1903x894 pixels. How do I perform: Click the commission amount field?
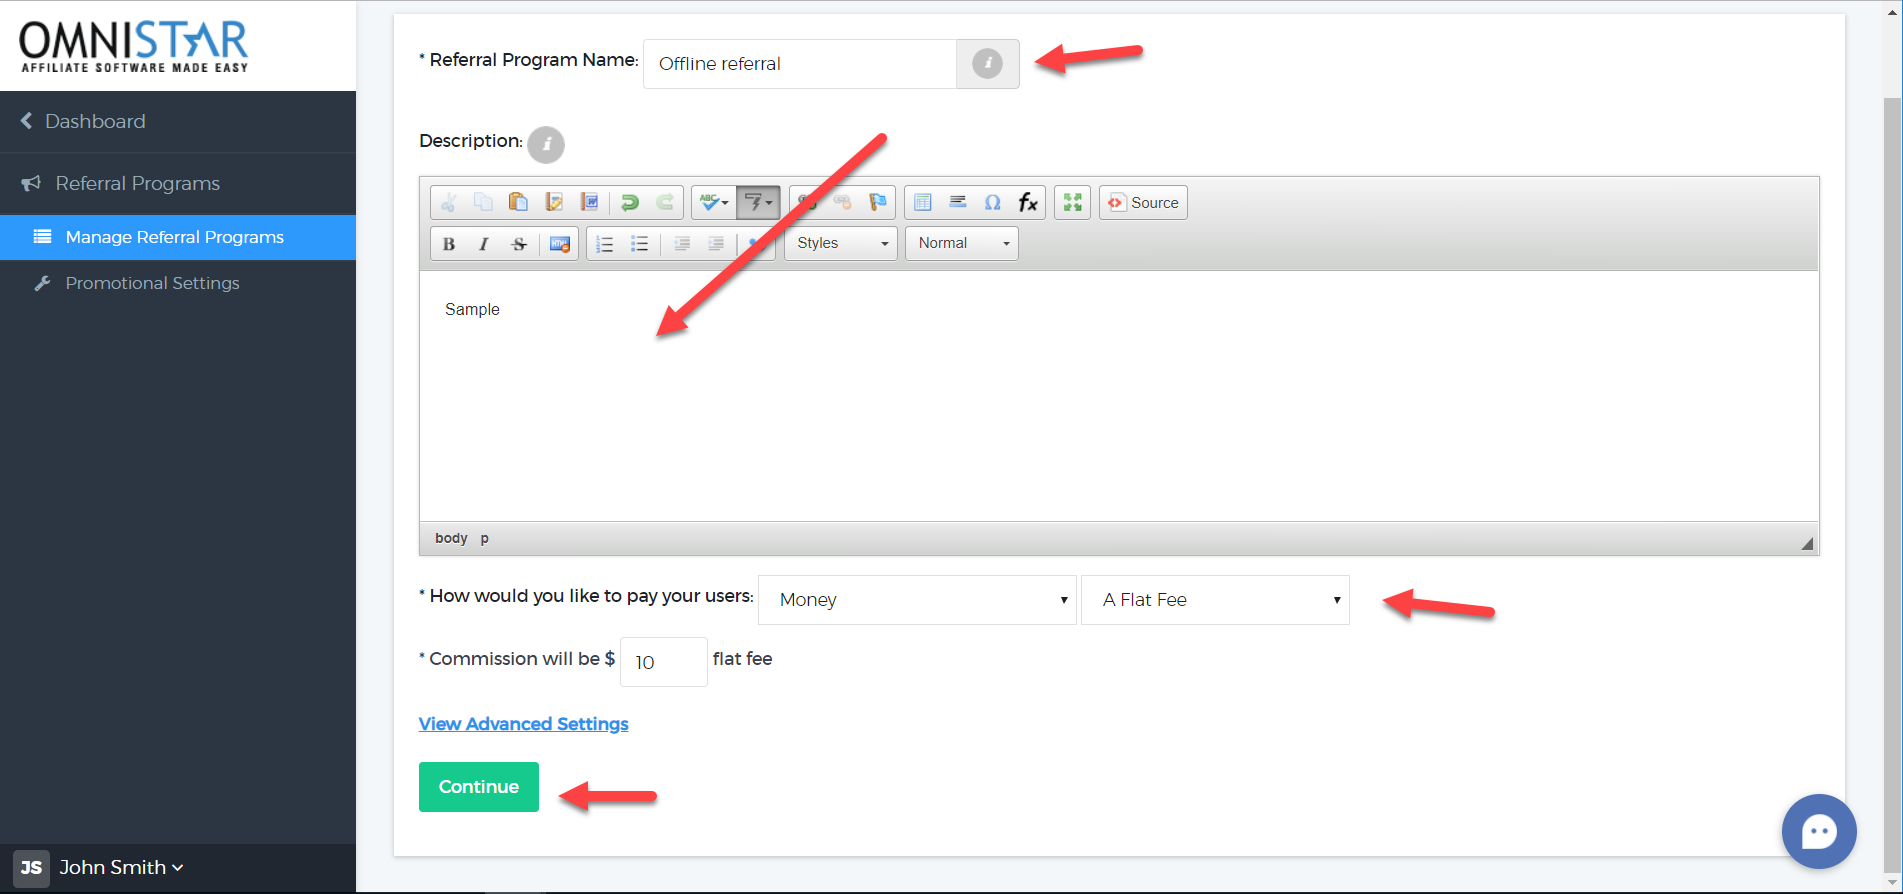664,662
